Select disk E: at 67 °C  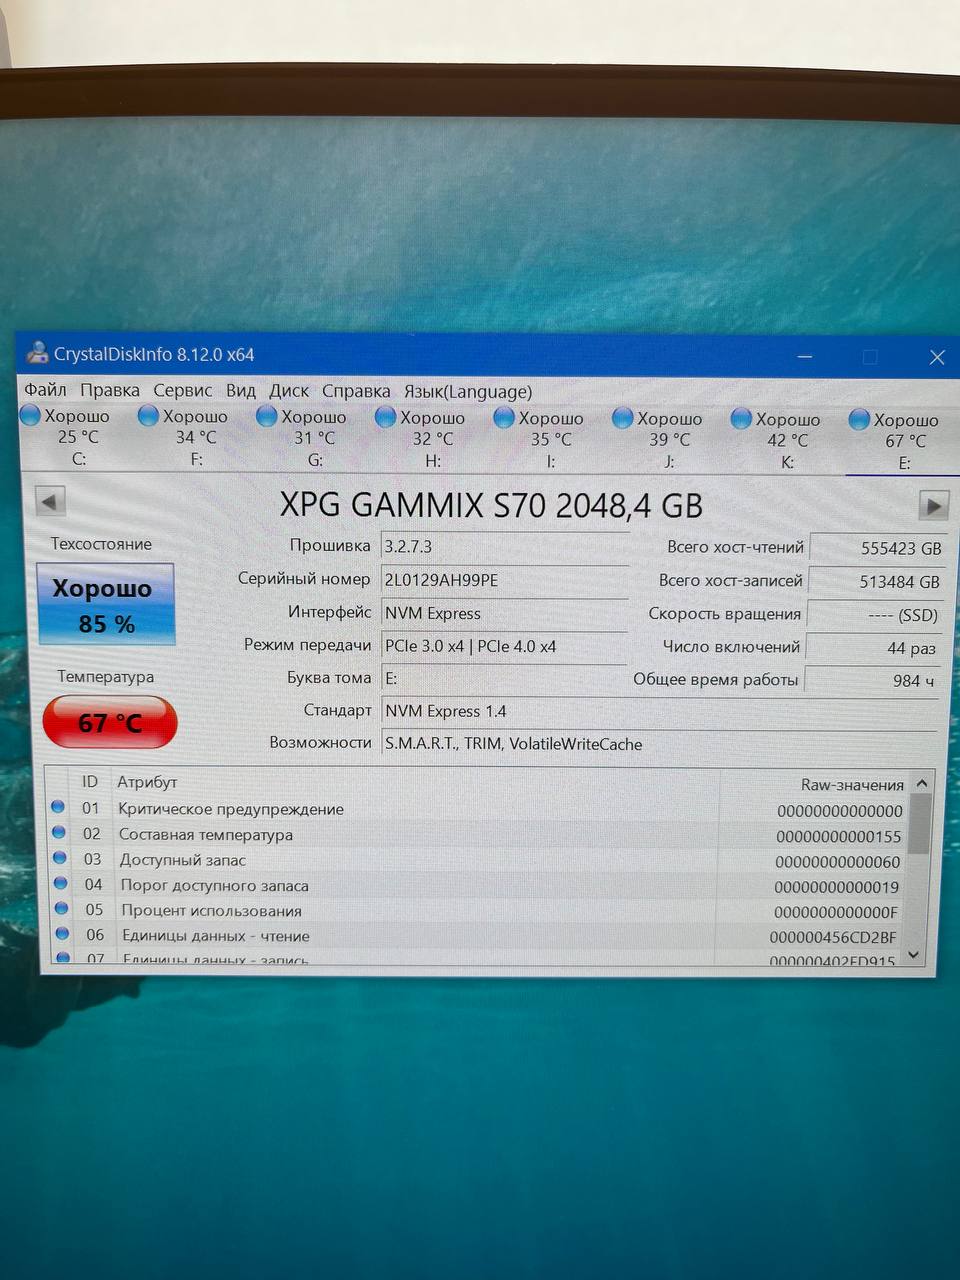pos(895,441)
